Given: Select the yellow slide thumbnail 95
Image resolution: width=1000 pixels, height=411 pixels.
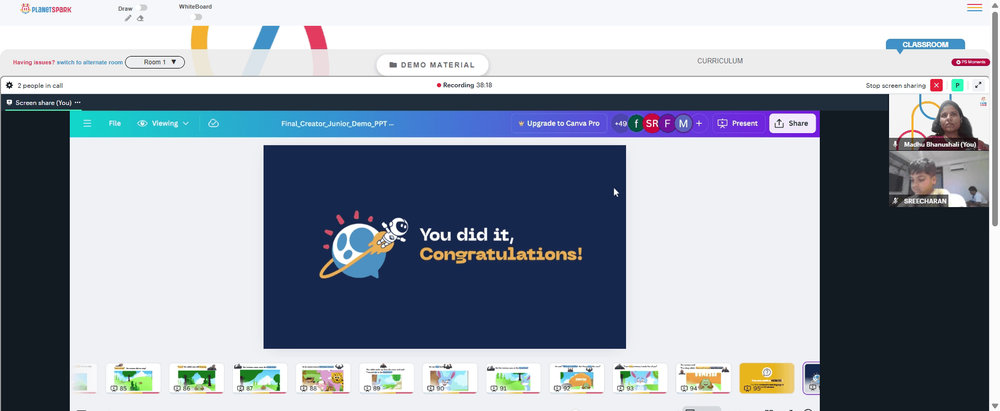Looking at the screenshot, I should [767, 378].
